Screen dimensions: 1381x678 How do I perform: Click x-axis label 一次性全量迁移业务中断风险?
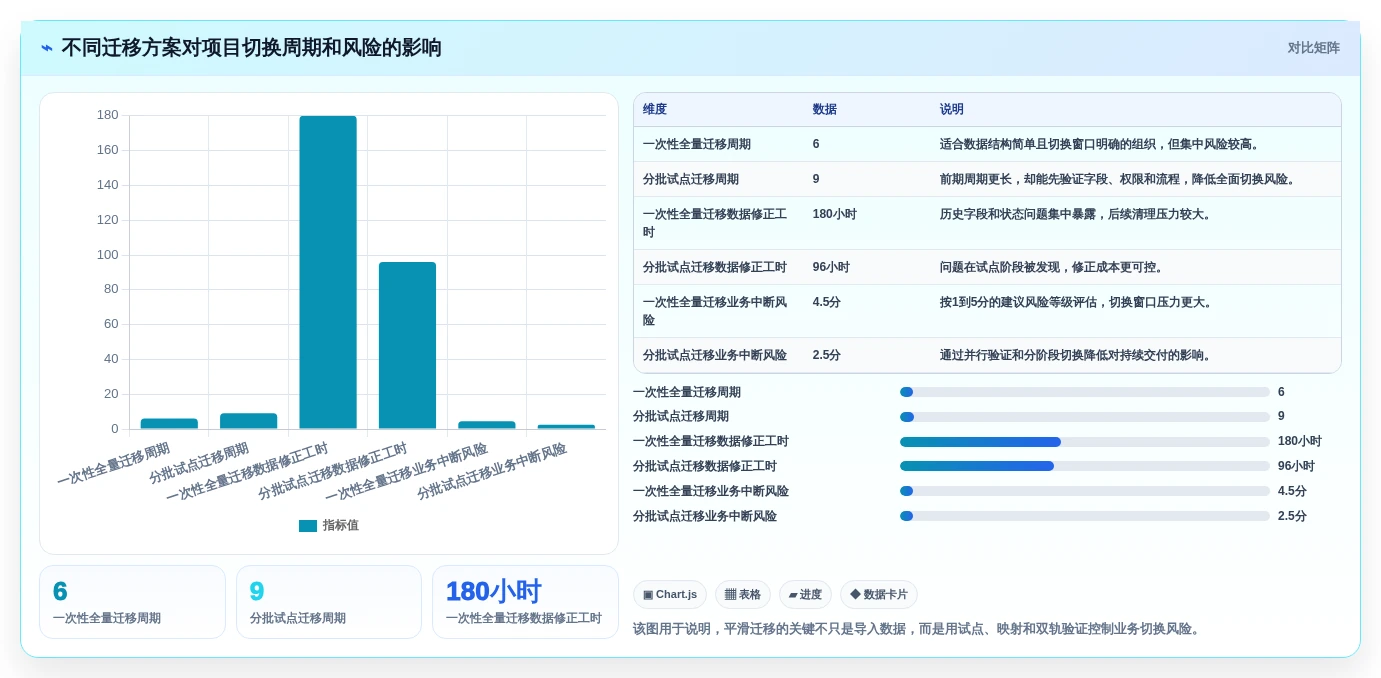(x=406, y=472)
